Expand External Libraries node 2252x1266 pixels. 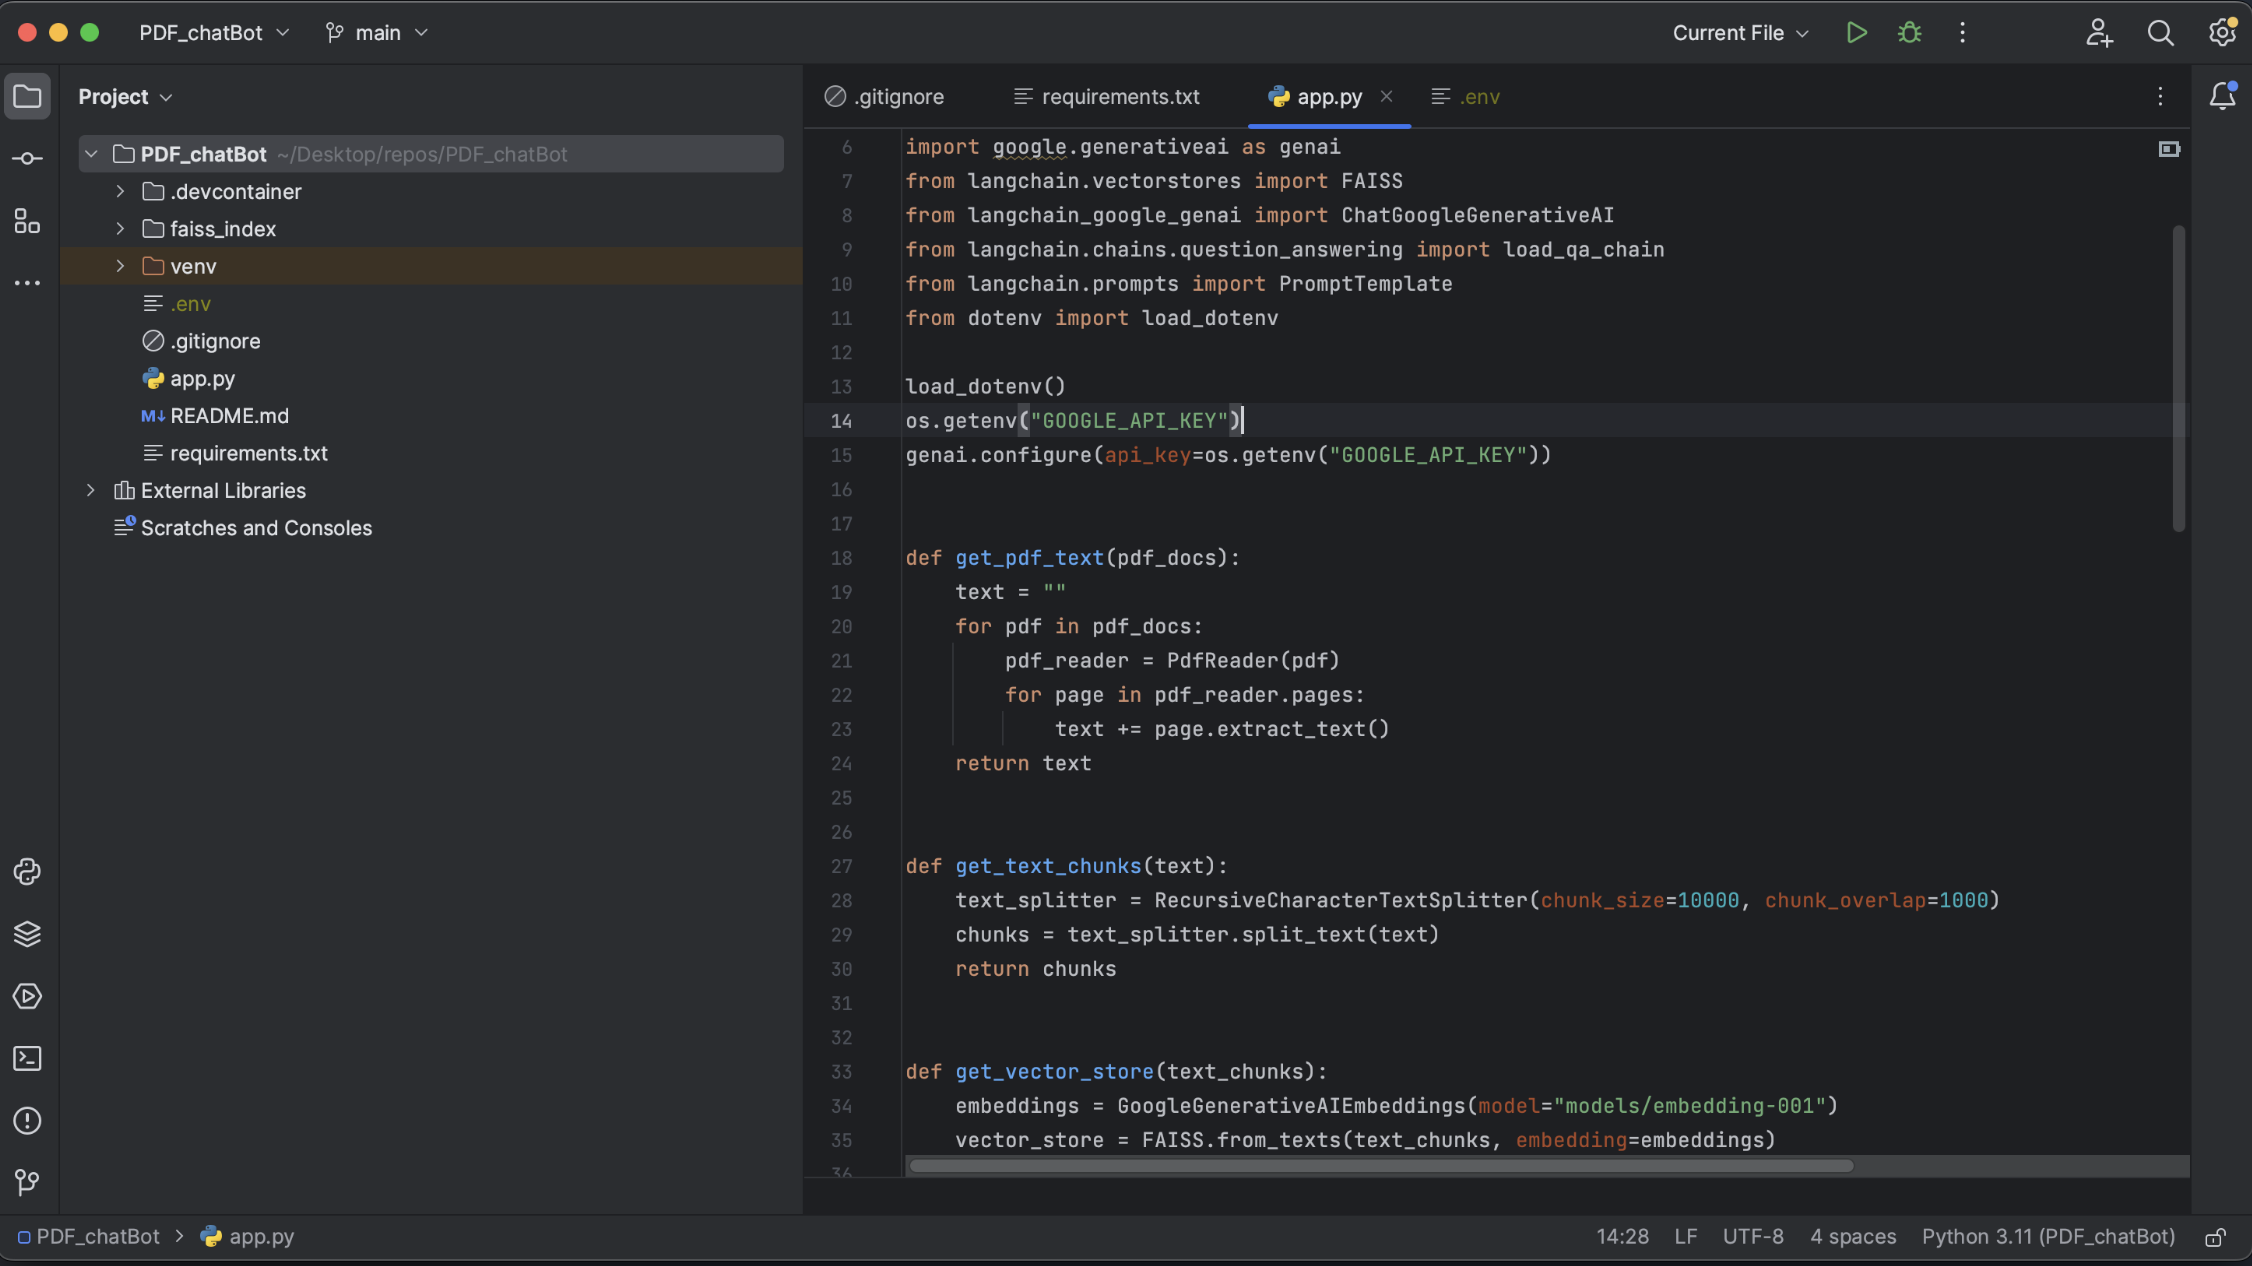click(x=91, y=490)
